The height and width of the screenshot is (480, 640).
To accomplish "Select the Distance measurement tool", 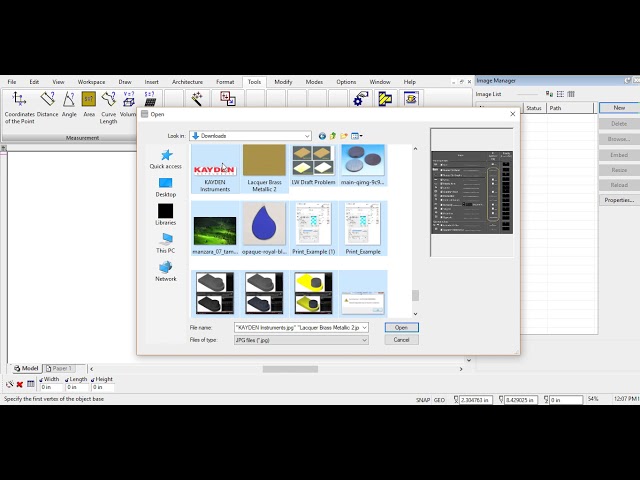I will click(x=47, y=105).
